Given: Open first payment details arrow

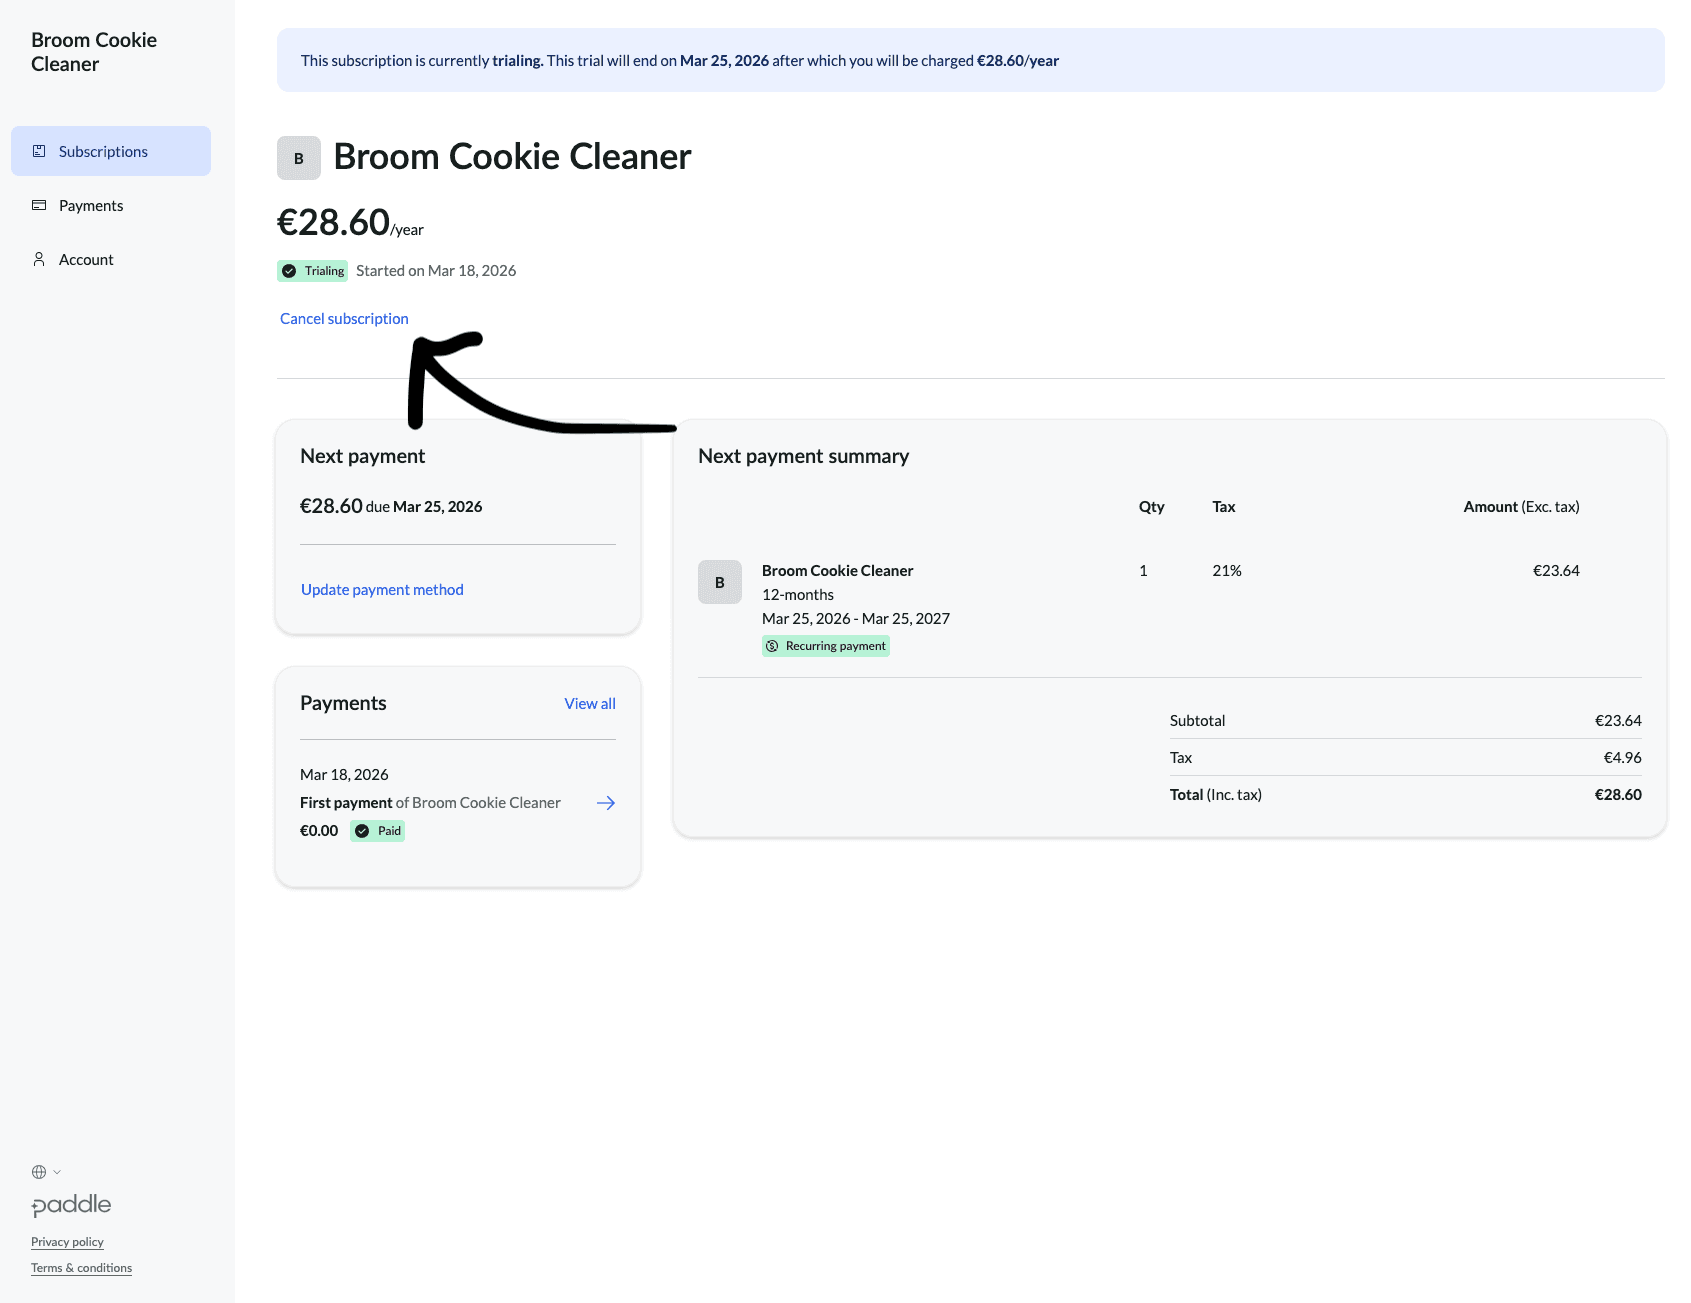Looking at the screenshot, I should (606, 803).
